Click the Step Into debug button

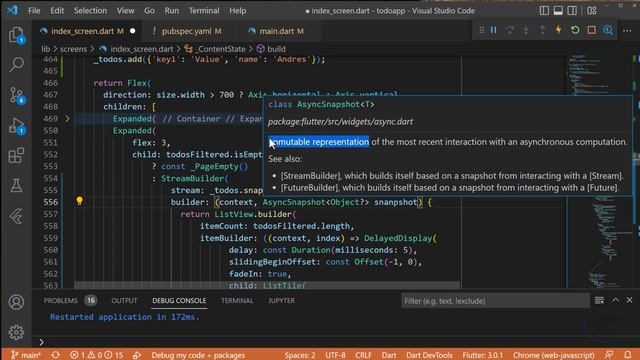click(526, 30)
